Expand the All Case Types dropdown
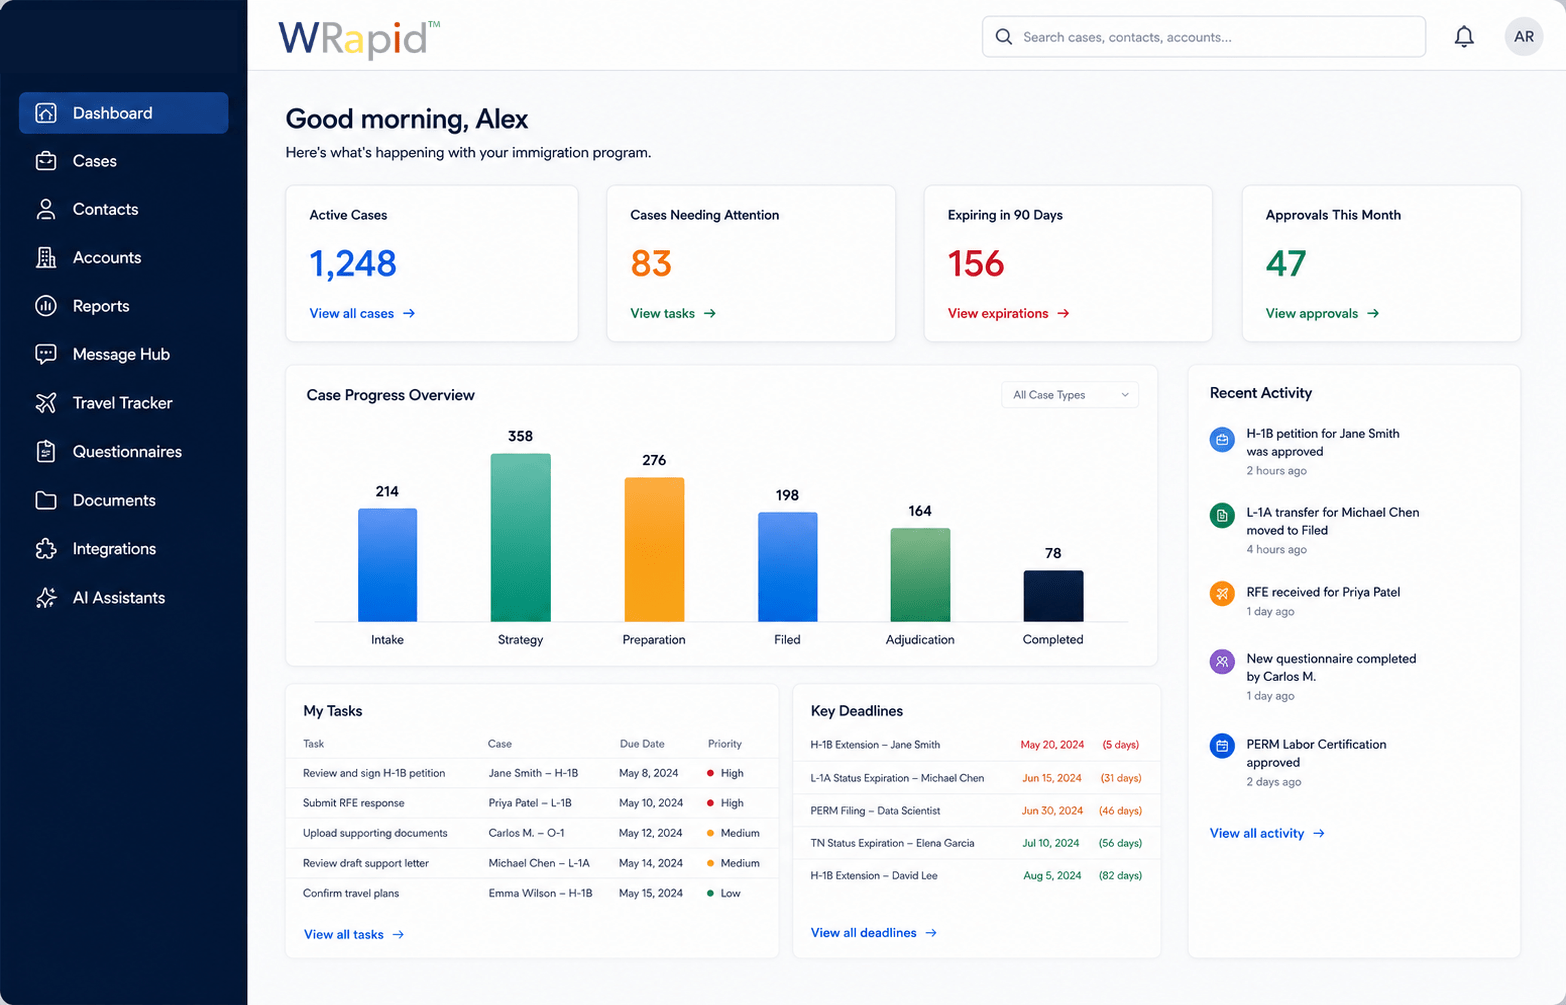The width and height of the screenshot is (1566, 1005). click(x=1069, y=395)
